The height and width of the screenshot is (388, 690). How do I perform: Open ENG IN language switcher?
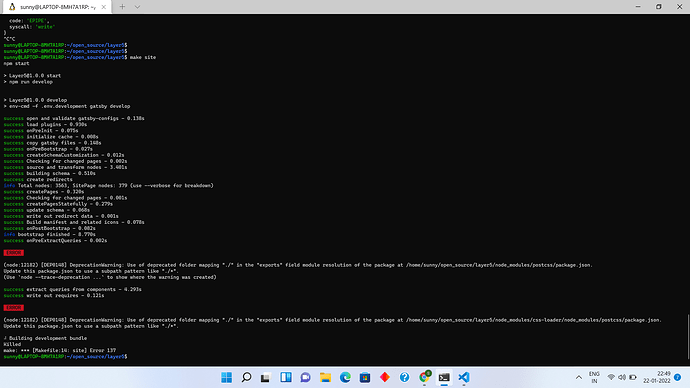594,377
